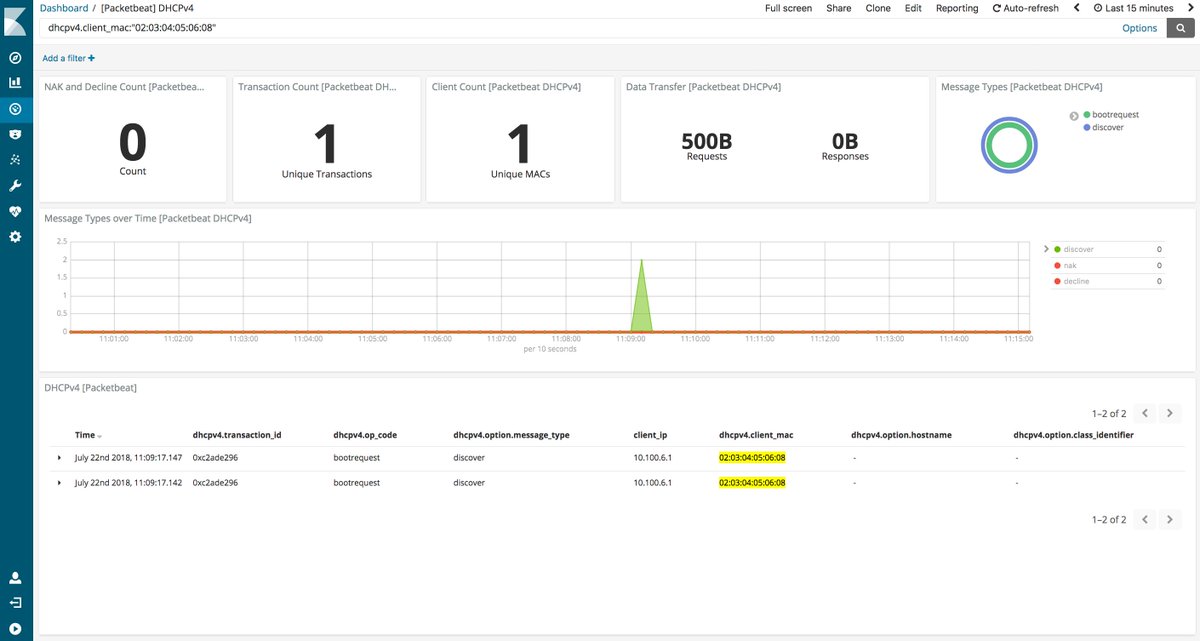Open Dashboard icon in the sidebar

click(x=15, y=108)
